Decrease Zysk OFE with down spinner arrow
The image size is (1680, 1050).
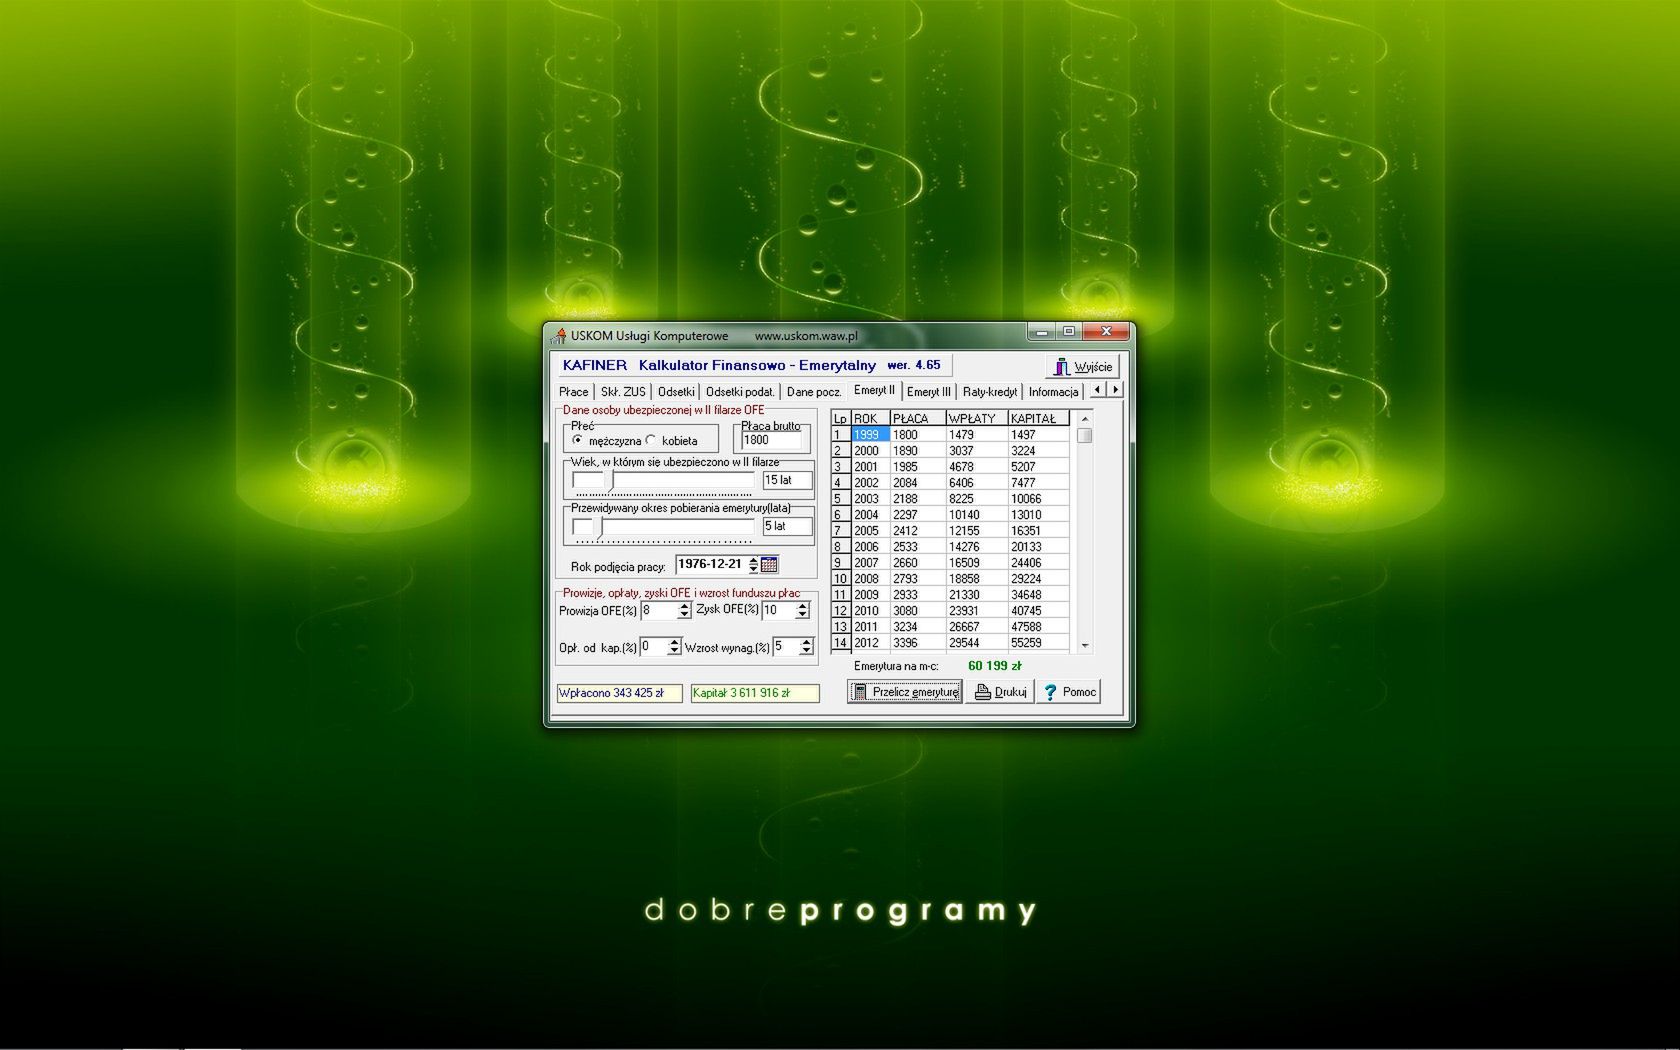click(802, 614)
